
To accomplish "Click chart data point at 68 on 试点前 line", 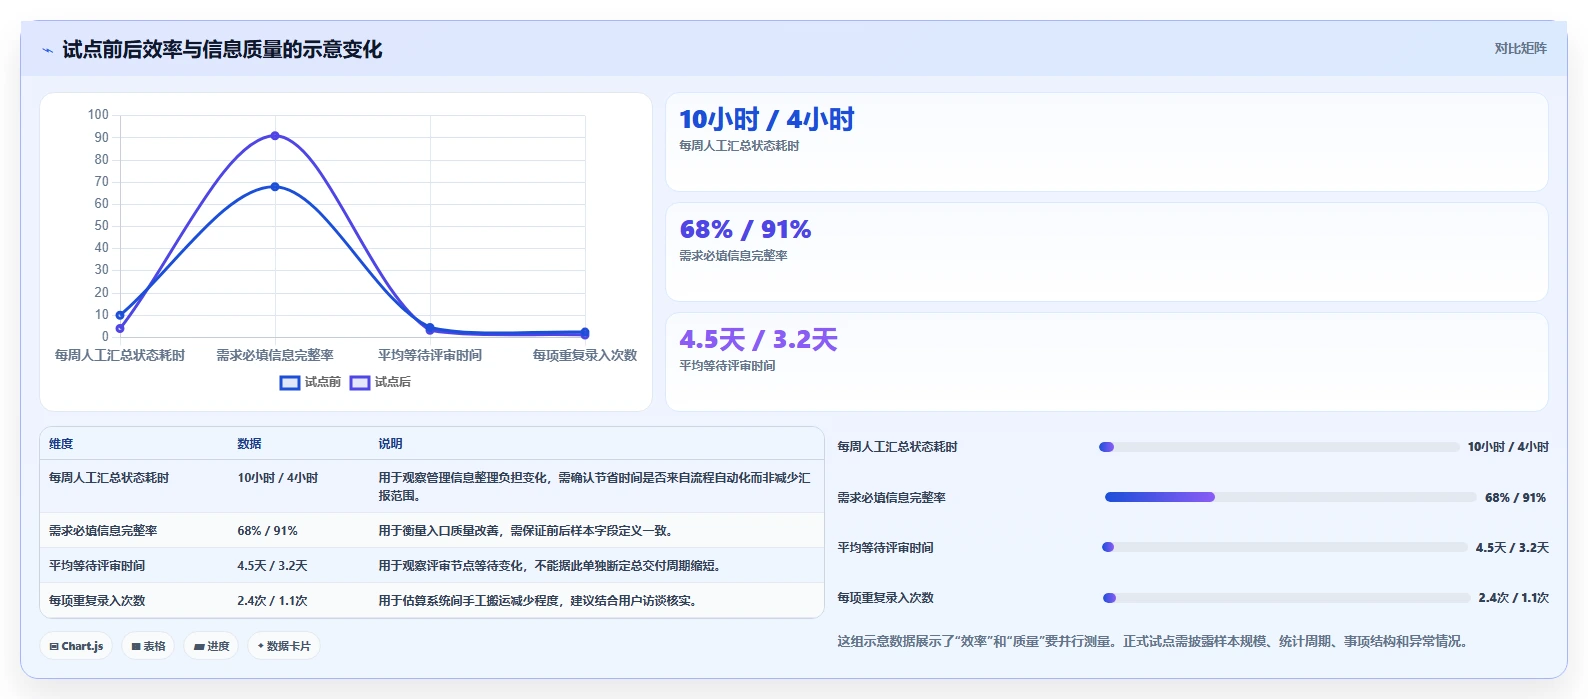I will tap(275, 187).
